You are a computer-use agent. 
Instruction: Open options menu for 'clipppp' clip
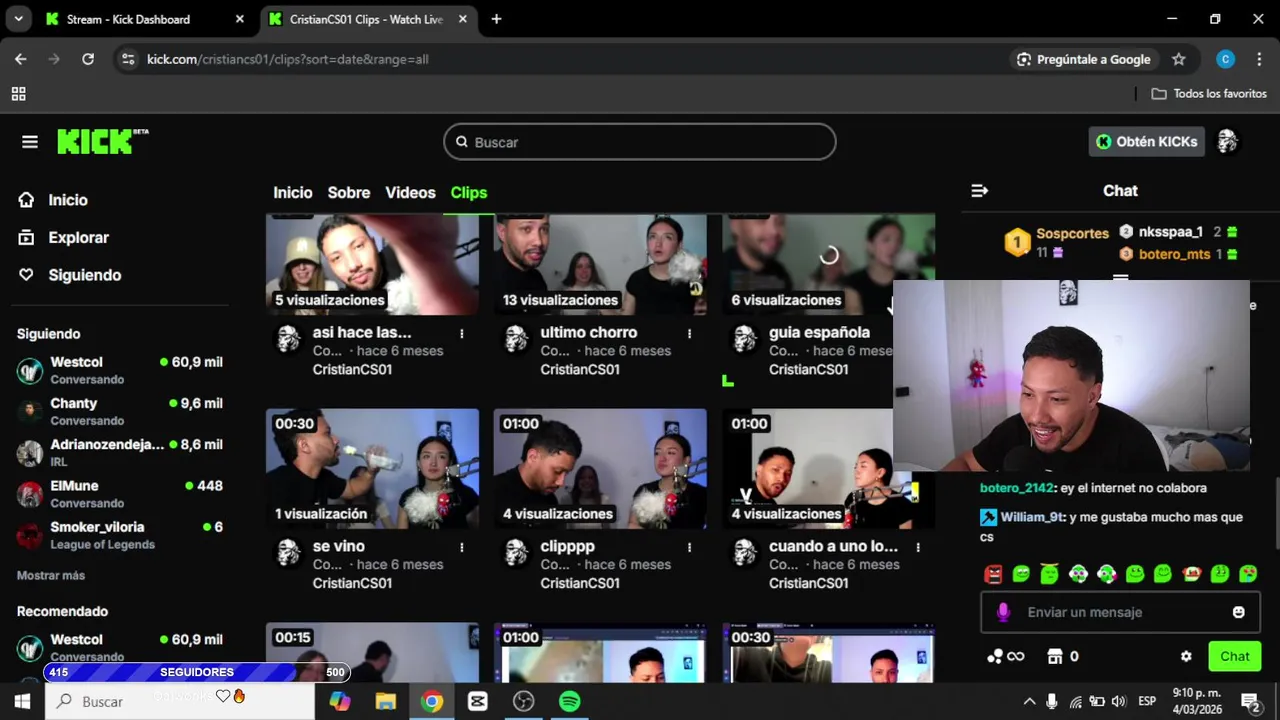pyautogui.click(x=689, y=547)
